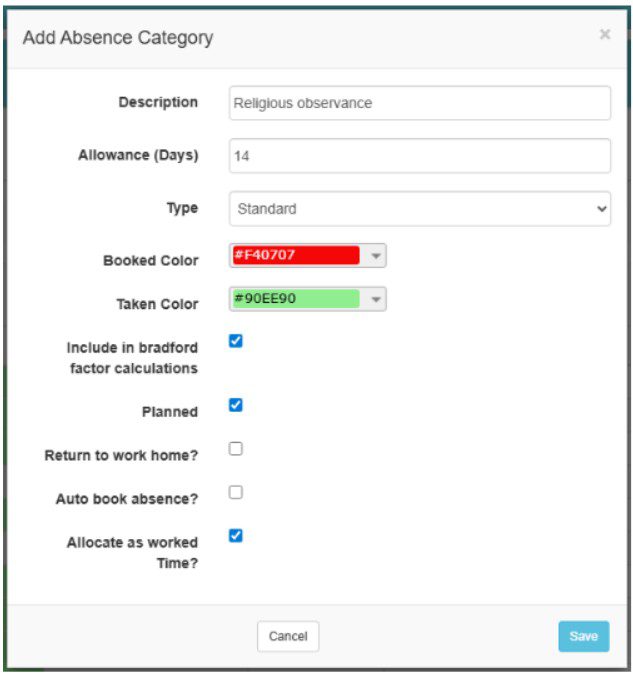Click the Description field label

click(x=158, y=102)
